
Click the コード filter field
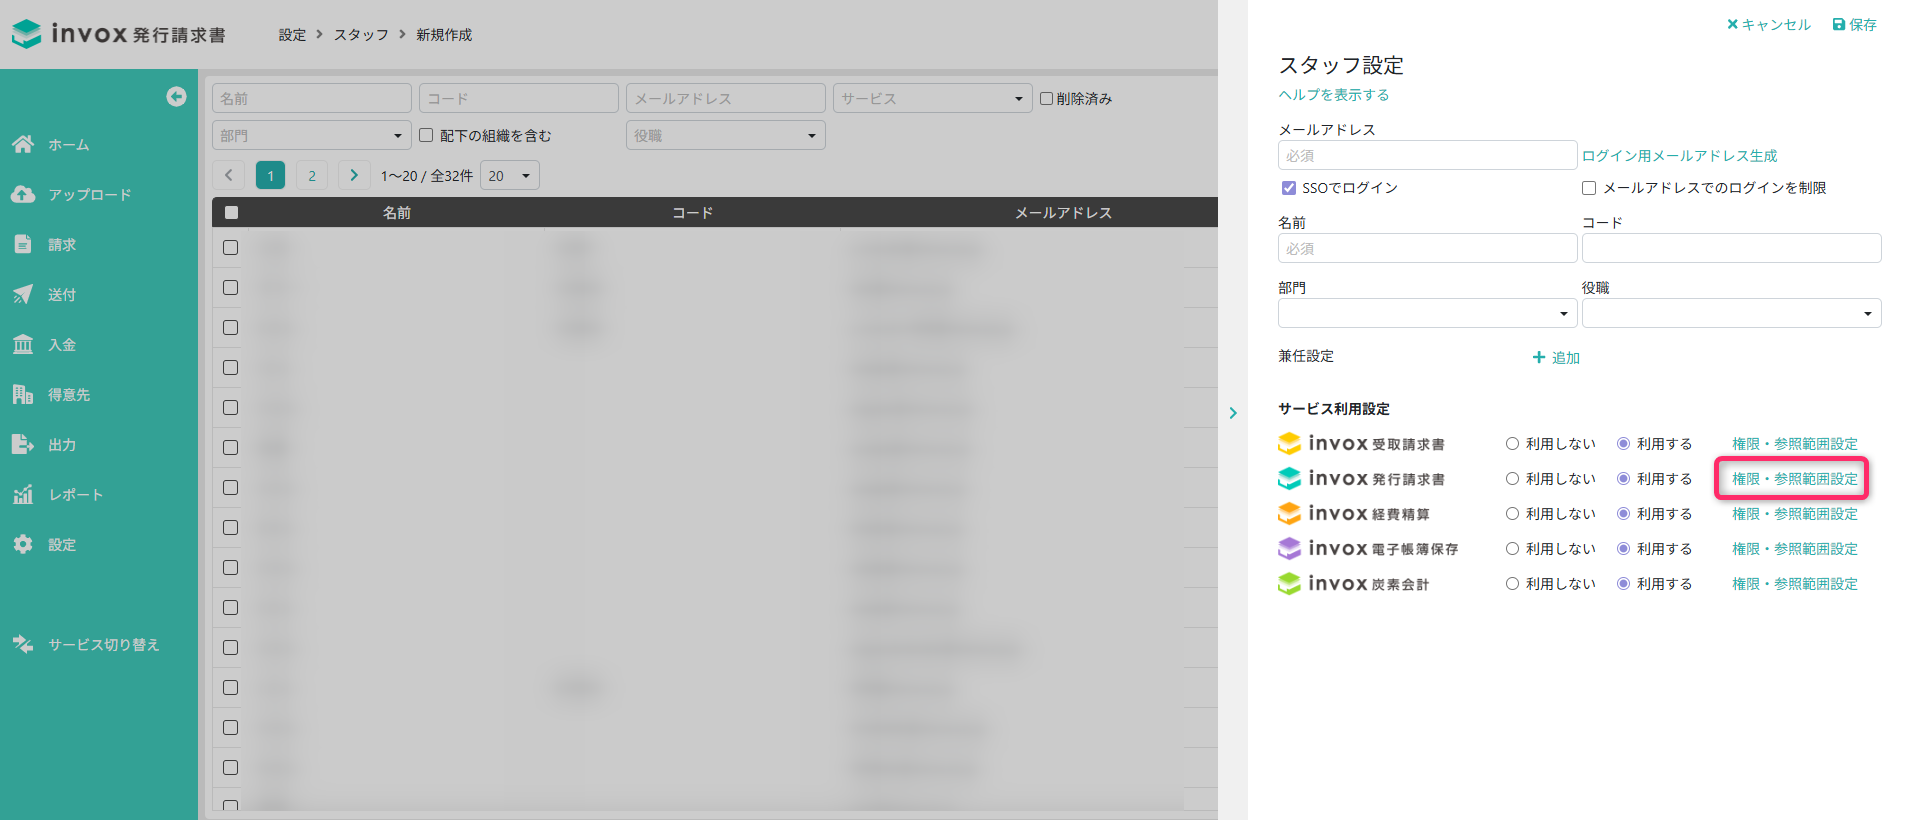tap(519, 98)
